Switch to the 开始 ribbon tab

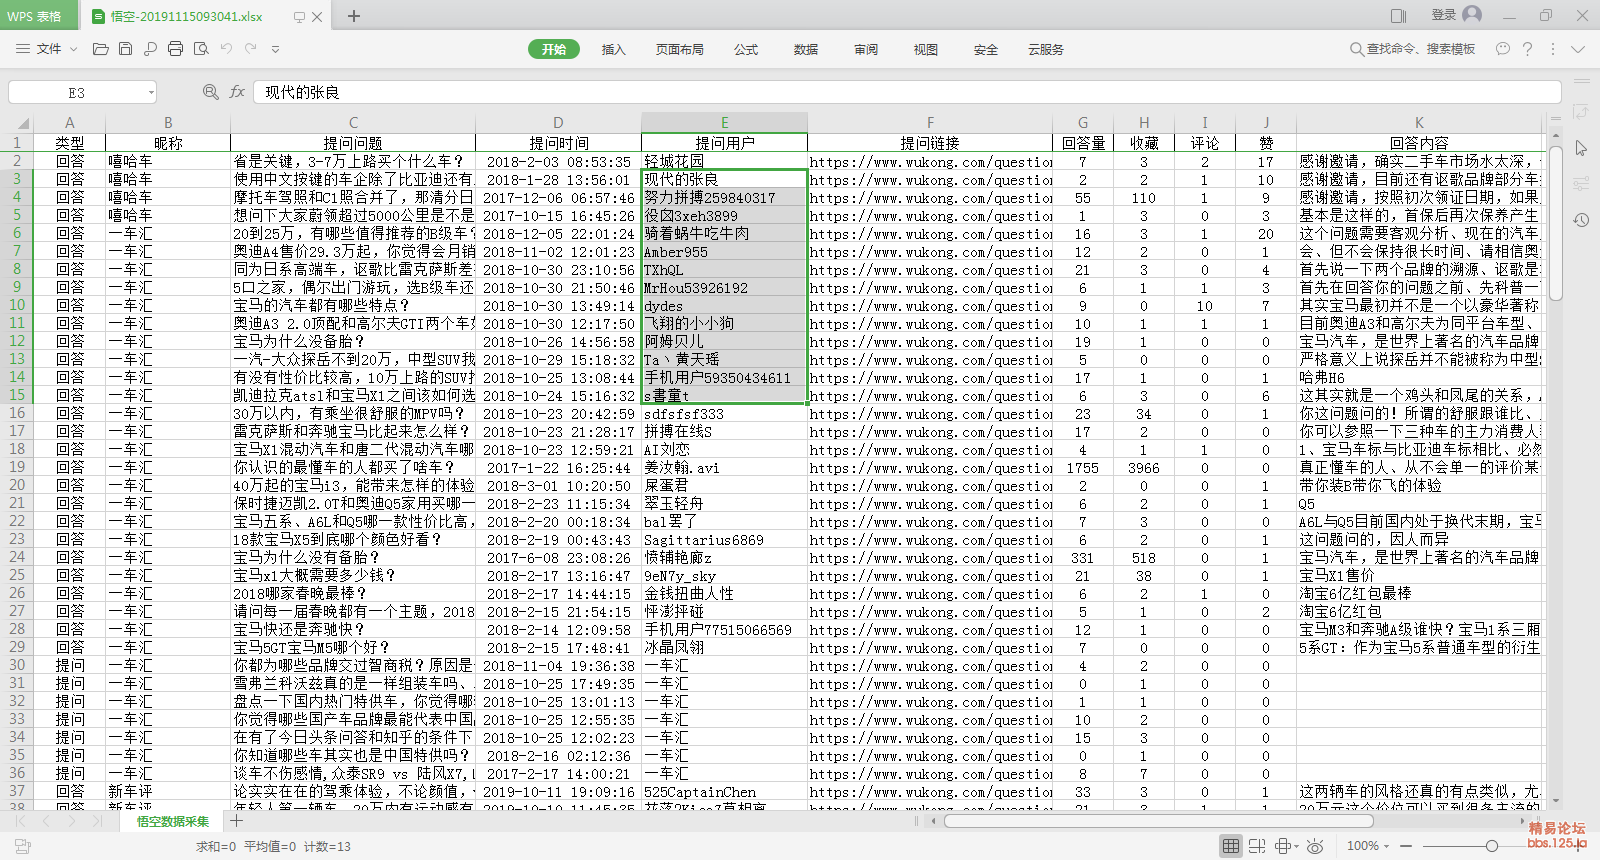(554, 49)
